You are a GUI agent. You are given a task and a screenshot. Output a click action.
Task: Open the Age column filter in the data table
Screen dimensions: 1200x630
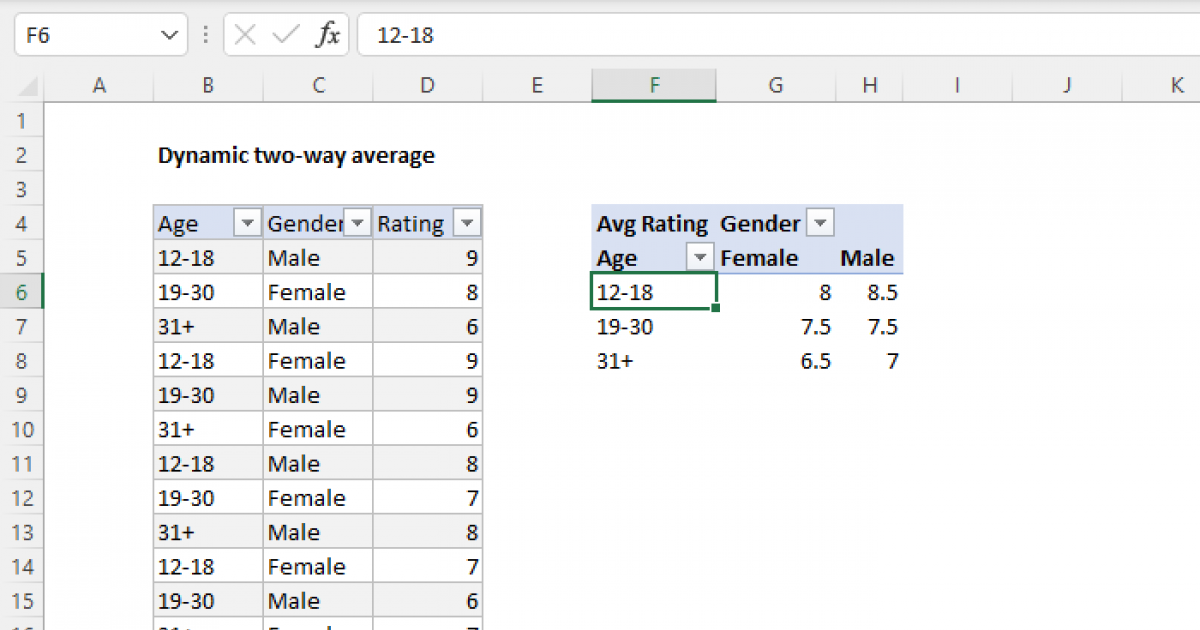(x=246, y=222)
